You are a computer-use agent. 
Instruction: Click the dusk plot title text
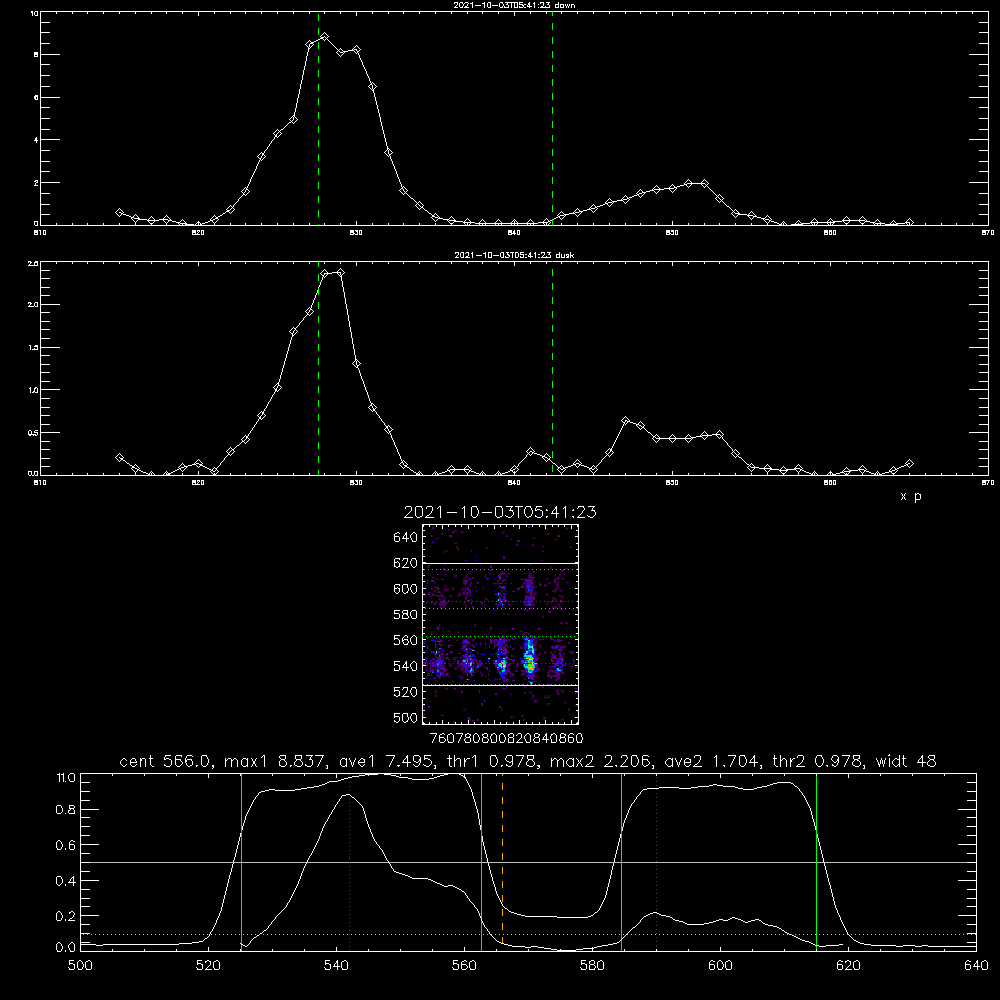pyautogui.click(x=514, y=255)
